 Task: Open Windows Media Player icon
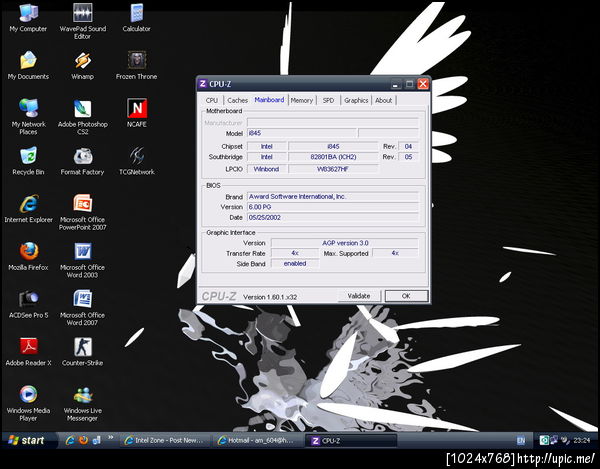click(x=28, y=403)
